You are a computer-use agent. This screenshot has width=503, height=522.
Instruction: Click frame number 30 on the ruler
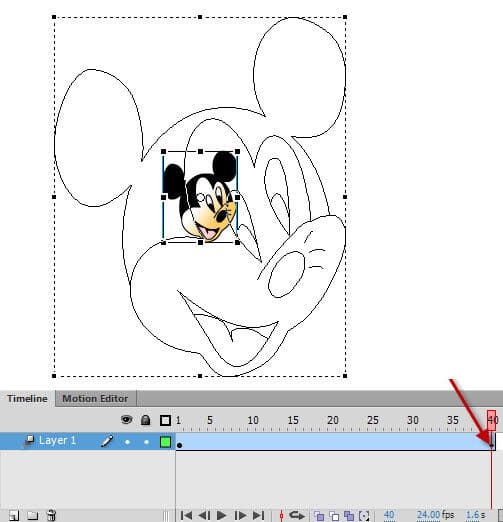pos(413,420)
